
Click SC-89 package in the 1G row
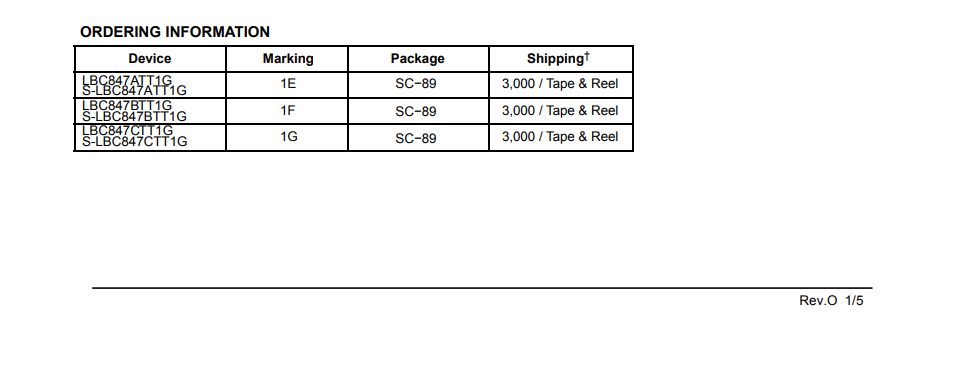coord(416,138)
